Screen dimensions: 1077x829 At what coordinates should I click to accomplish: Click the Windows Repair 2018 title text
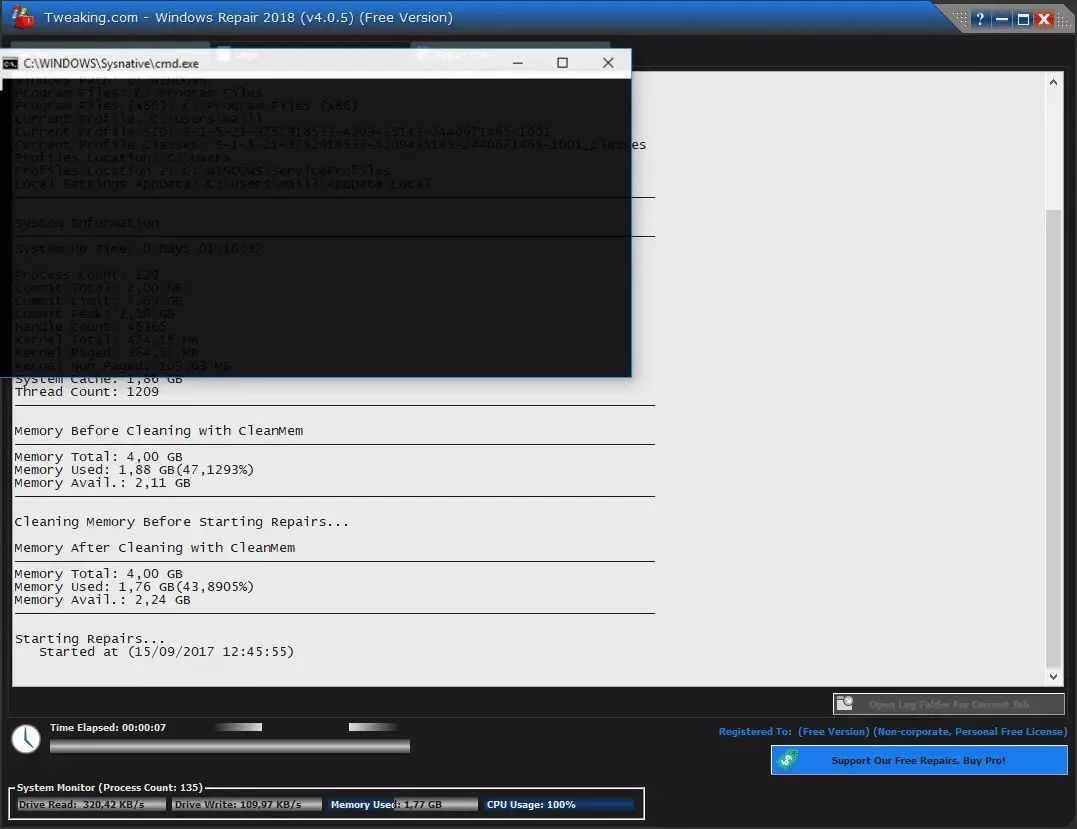coord(248,17)
